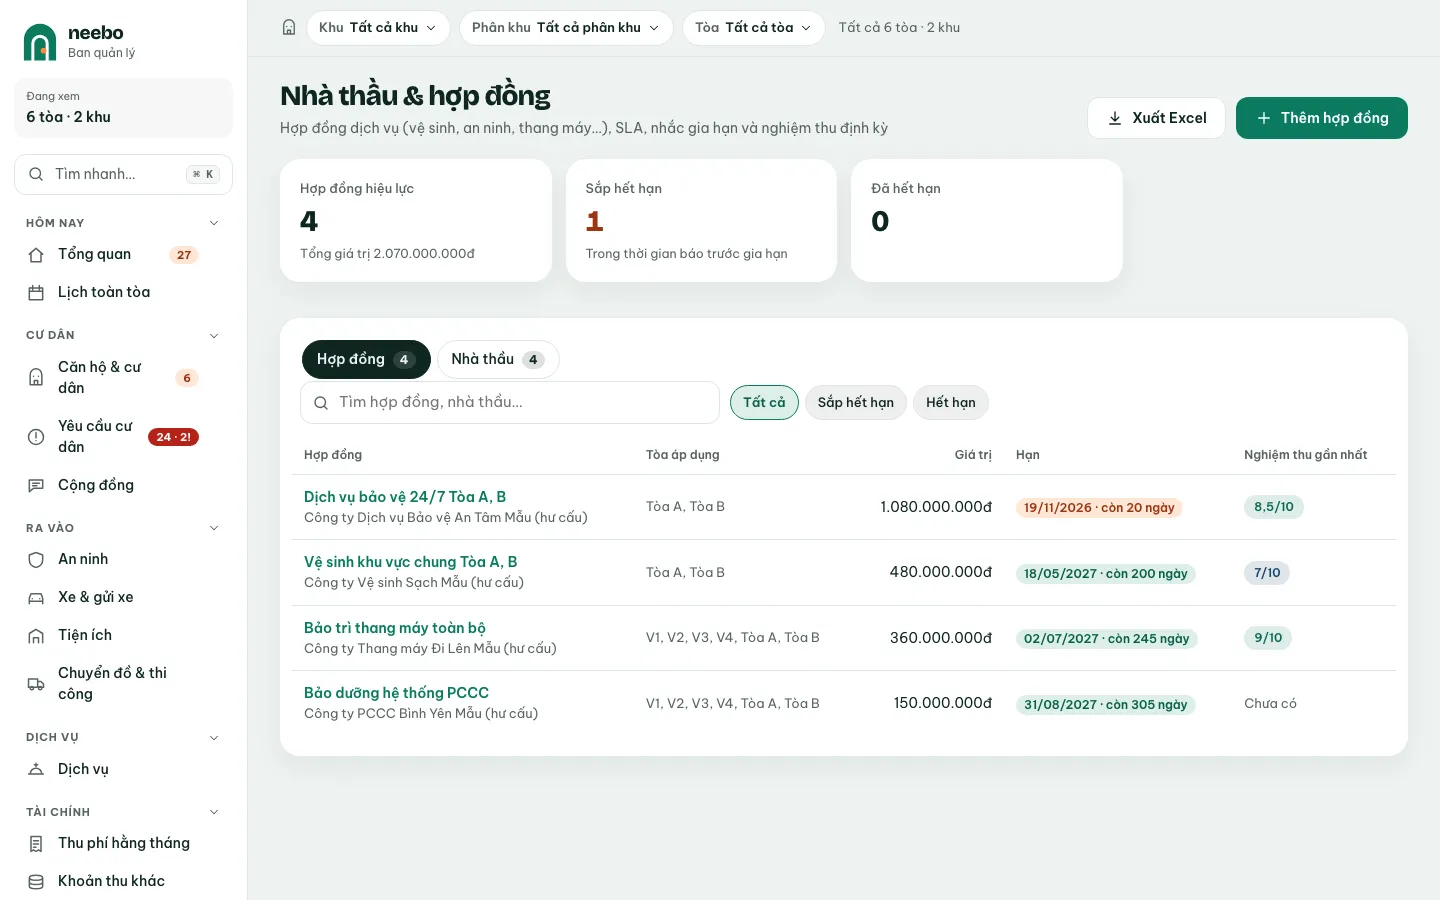1440x900 pixels.
Task: Click the building icon in top filter bar
Action: [289, 28]
